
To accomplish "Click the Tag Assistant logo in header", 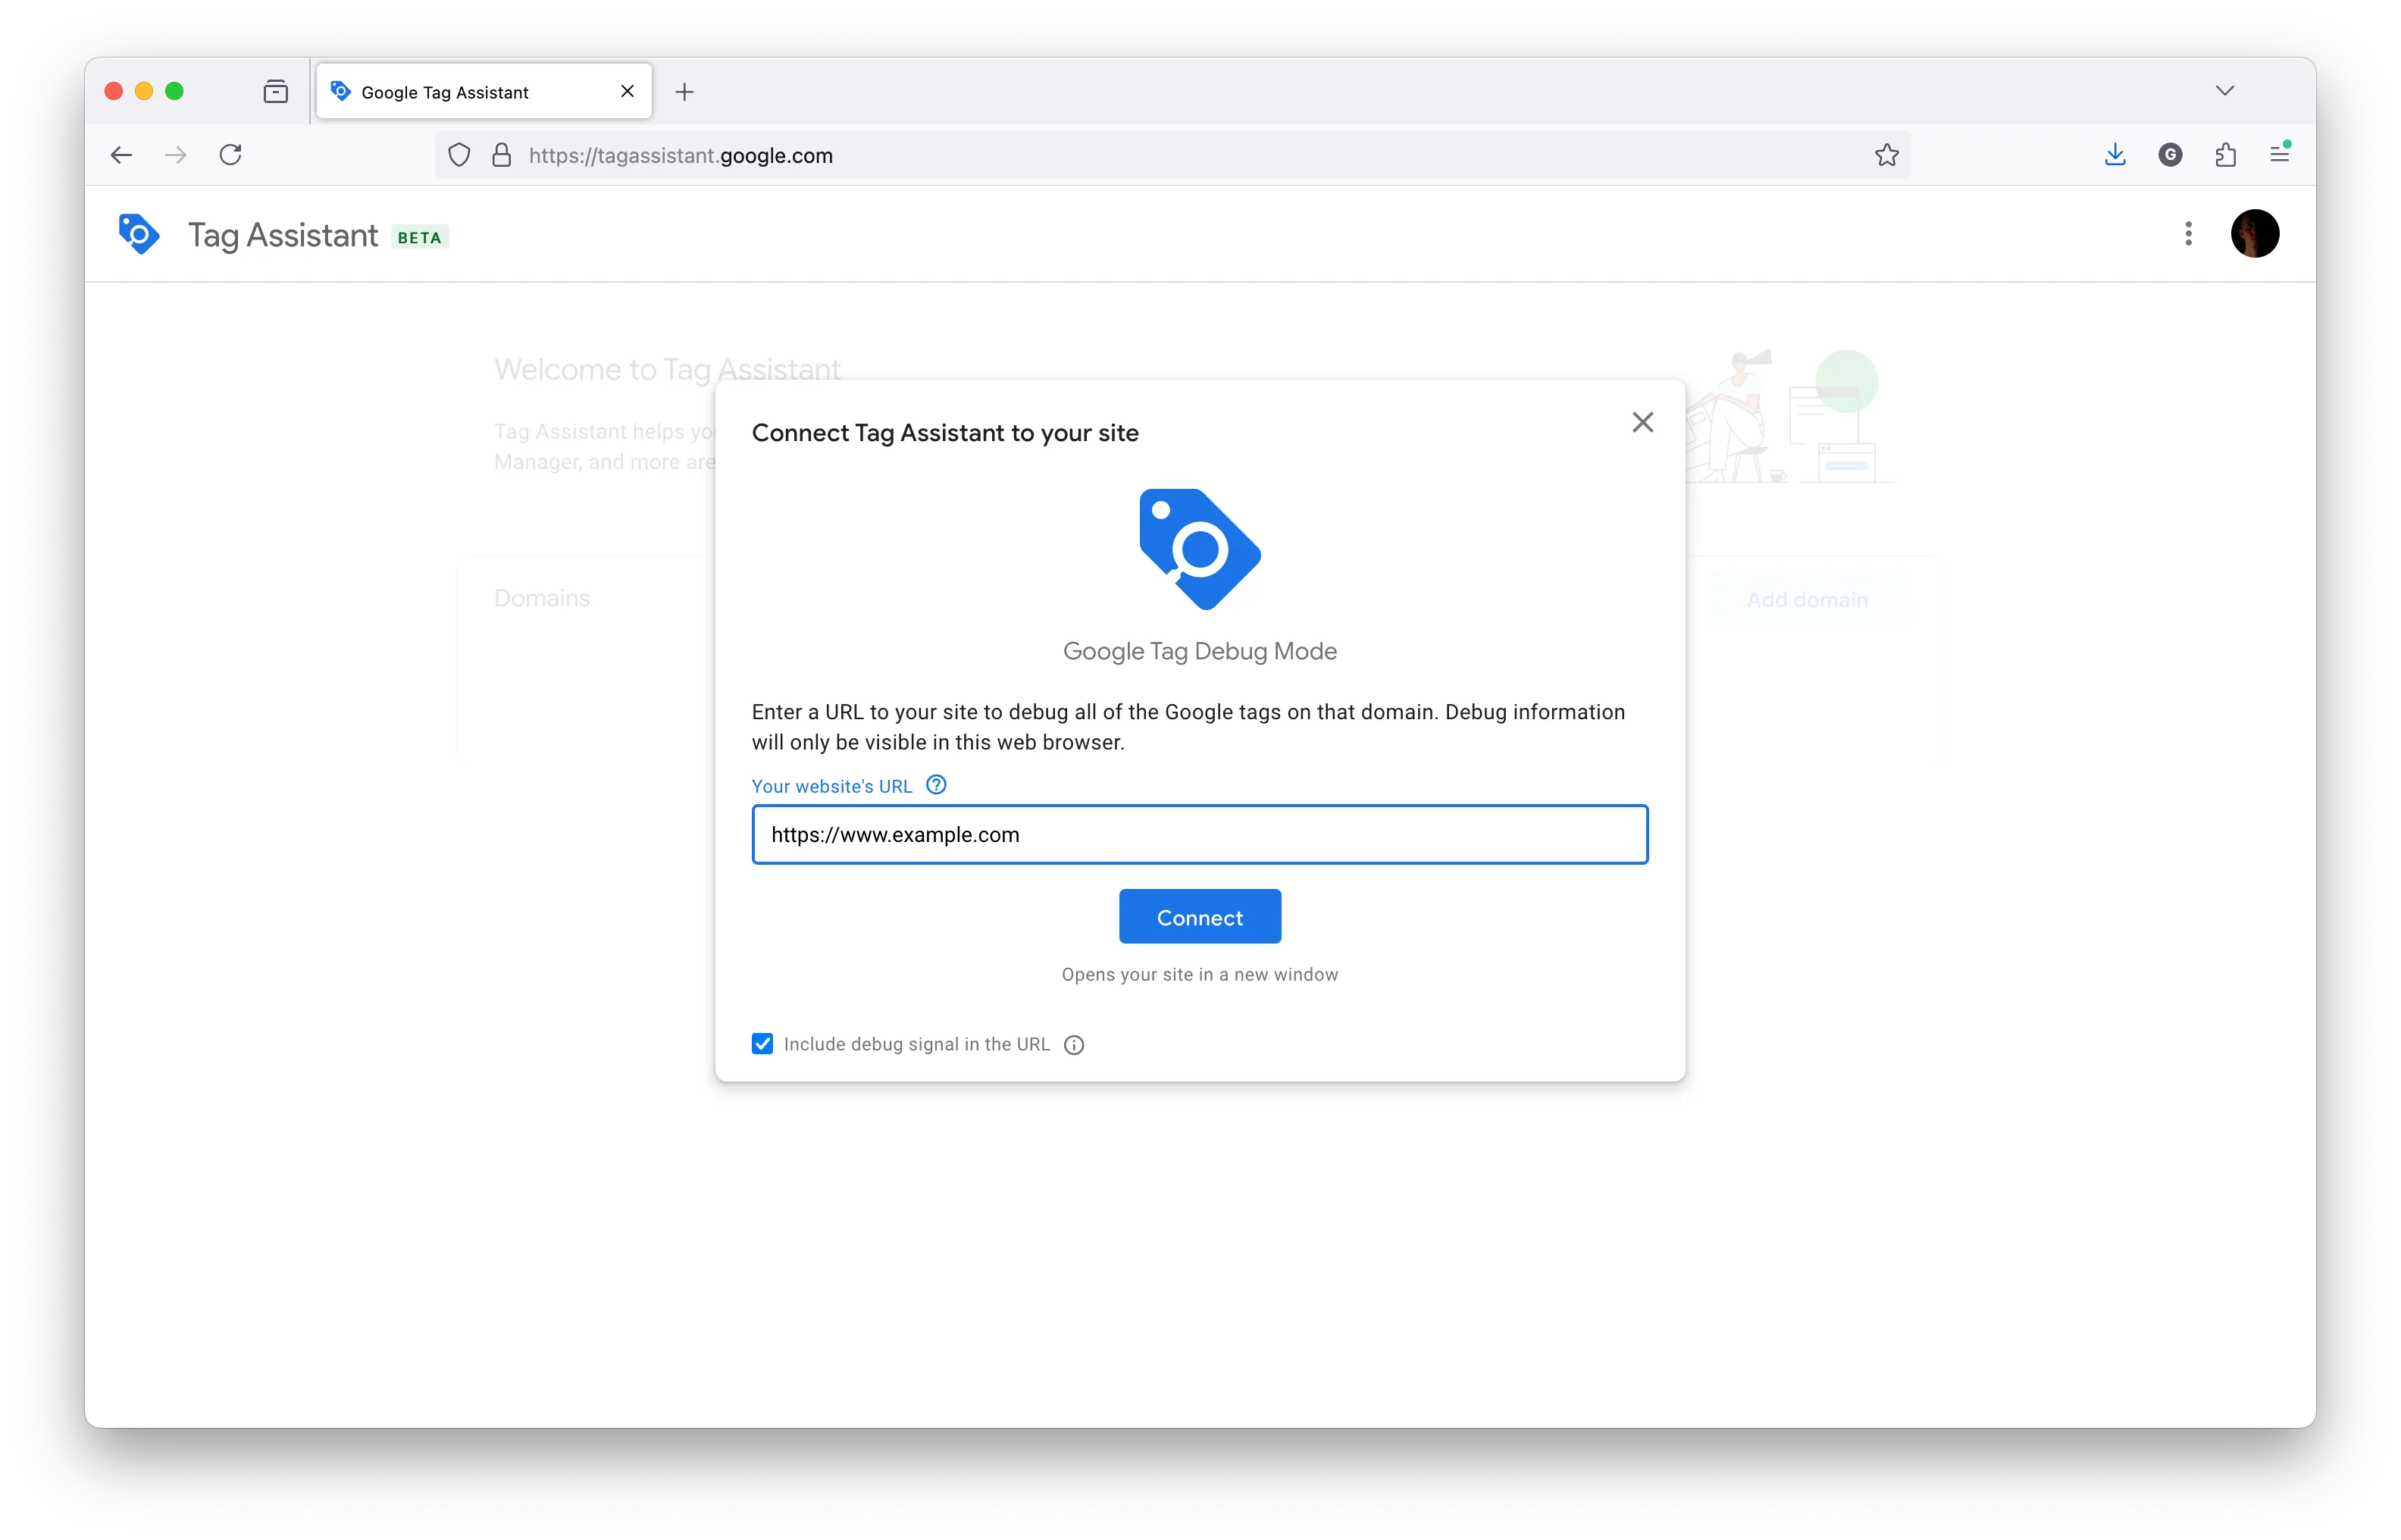I will (138, 234).
